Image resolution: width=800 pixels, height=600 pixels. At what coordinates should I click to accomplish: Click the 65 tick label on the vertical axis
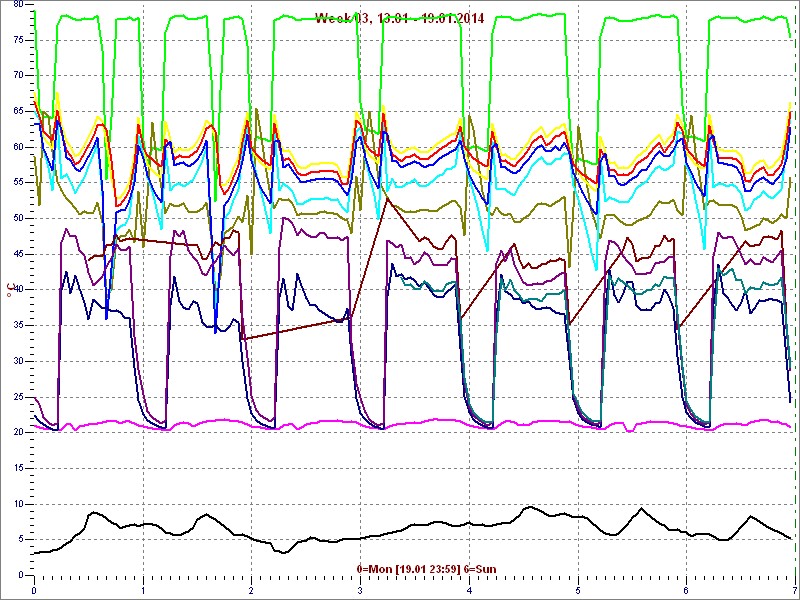click(x=18, y=111)
